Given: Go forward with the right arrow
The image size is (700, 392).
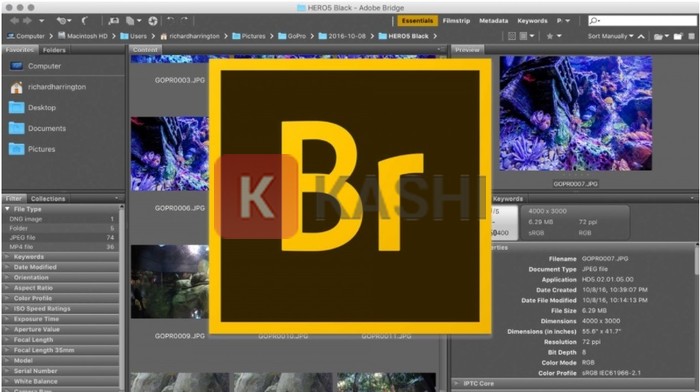Looking at the screenshot, I should [27, 21].
